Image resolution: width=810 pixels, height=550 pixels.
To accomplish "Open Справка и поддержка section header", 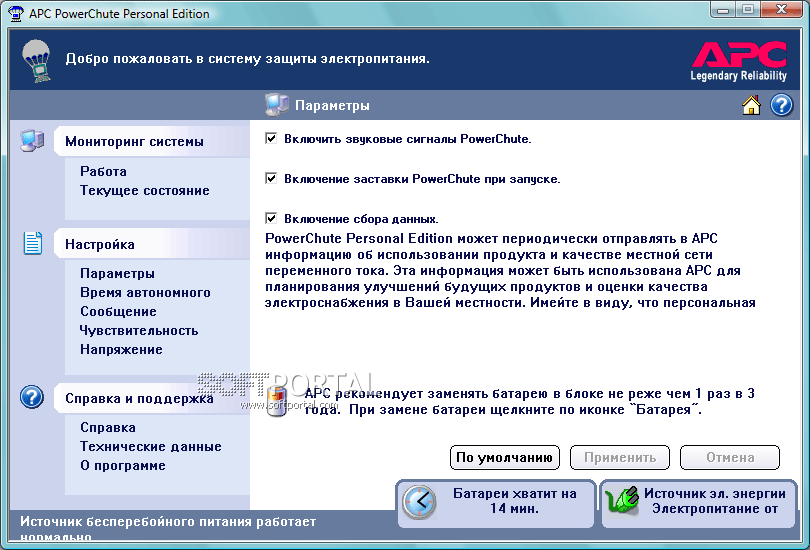I will pyautogui.click(x=152, y=398).
